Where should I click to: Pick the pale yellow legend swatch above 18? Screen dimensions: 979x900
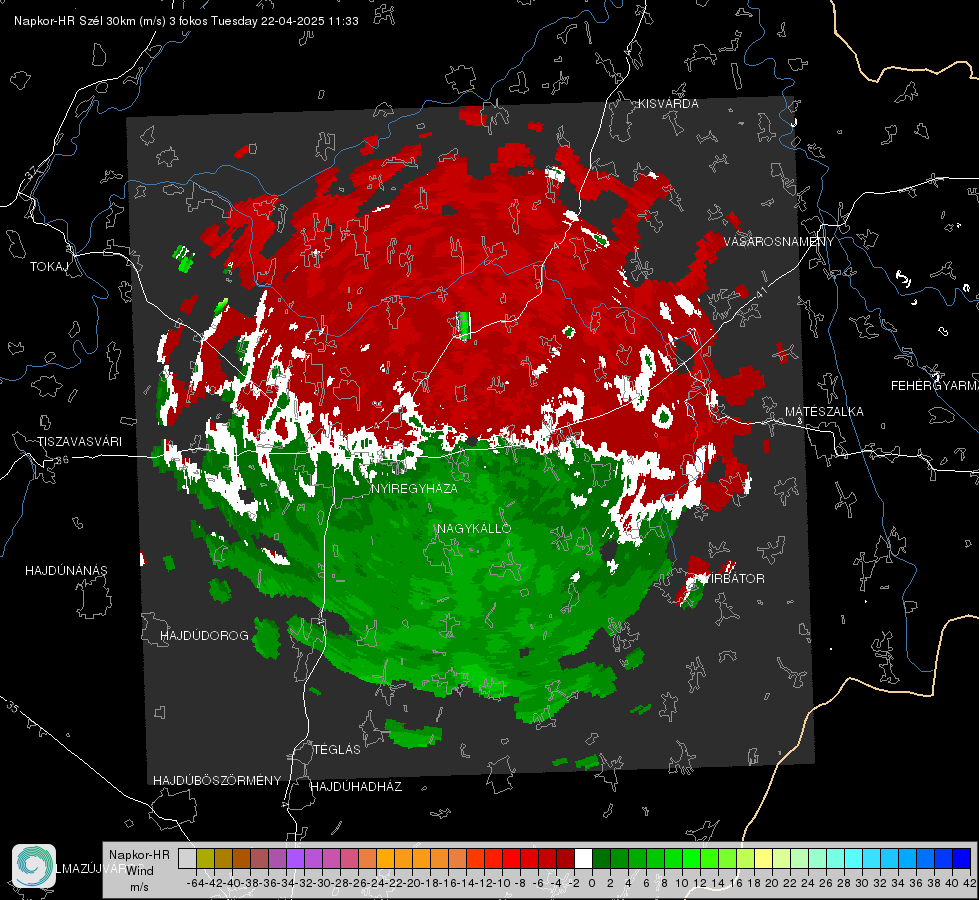pos(764,858)
